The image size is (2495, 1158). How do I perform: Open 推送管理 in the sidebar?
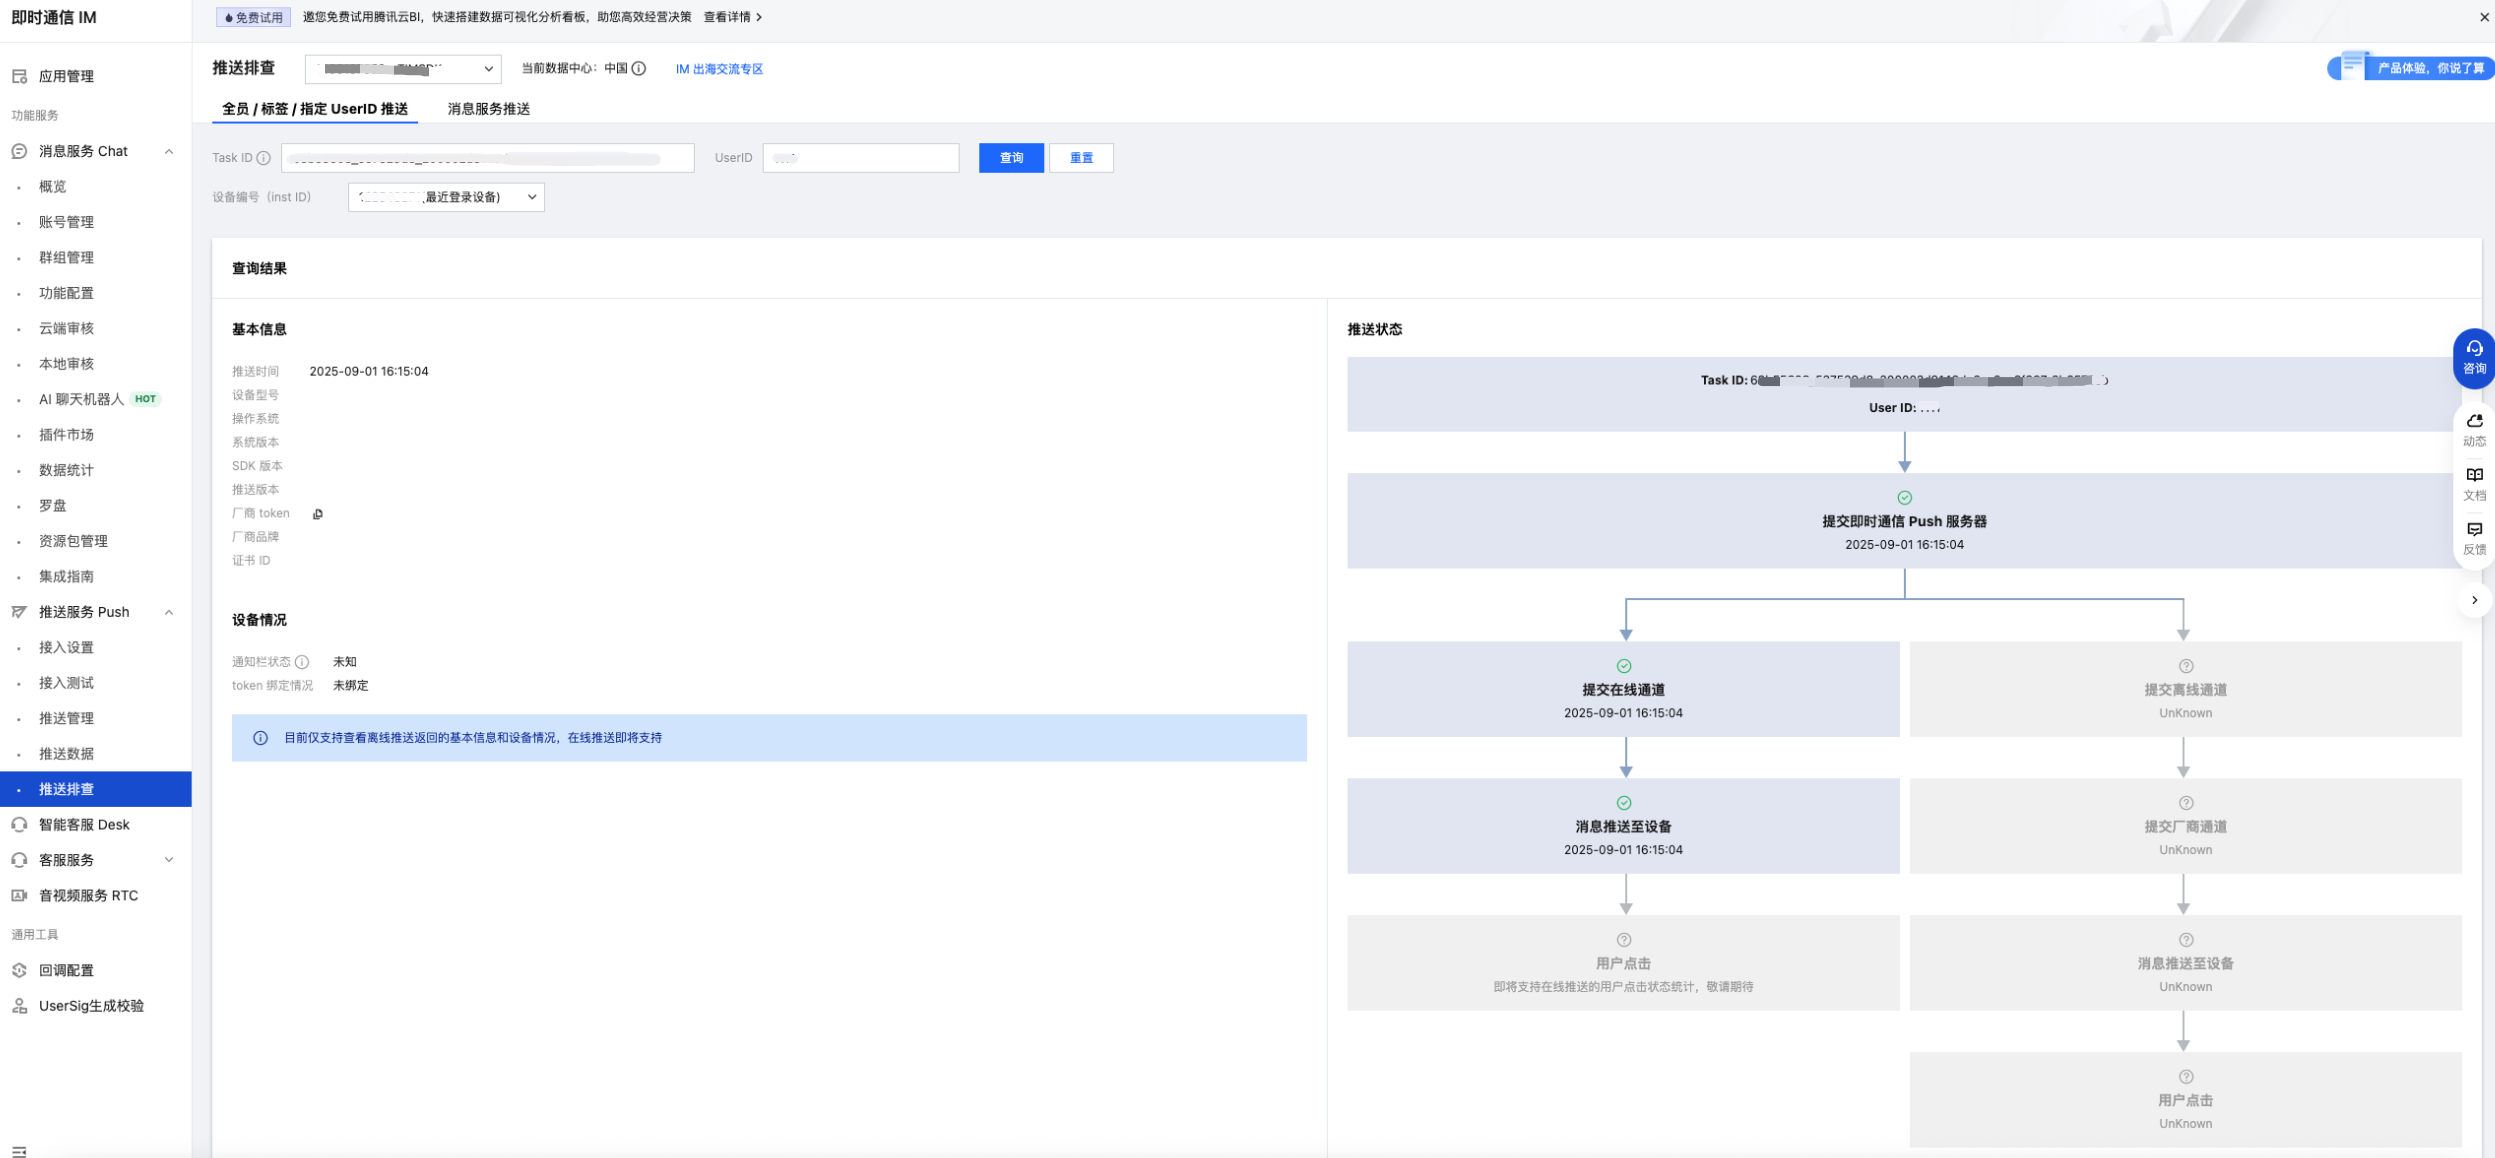click(x=66, y=718)
